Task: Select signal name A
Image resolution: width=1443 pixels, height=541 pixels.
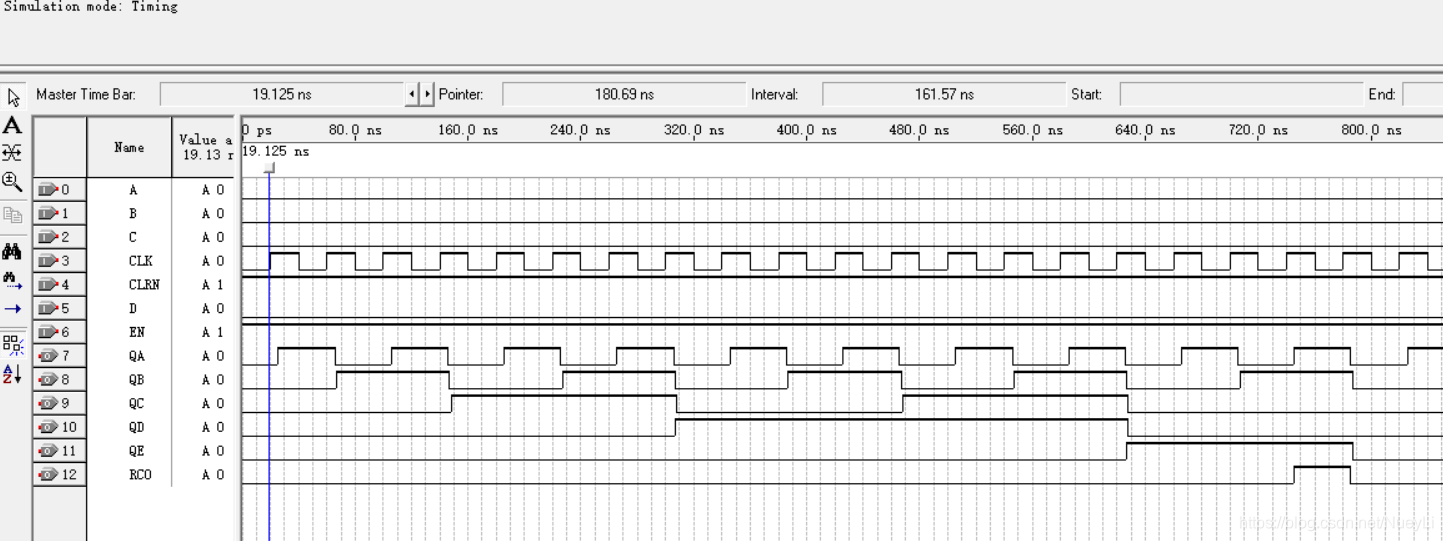Action: tap(133, 189)
